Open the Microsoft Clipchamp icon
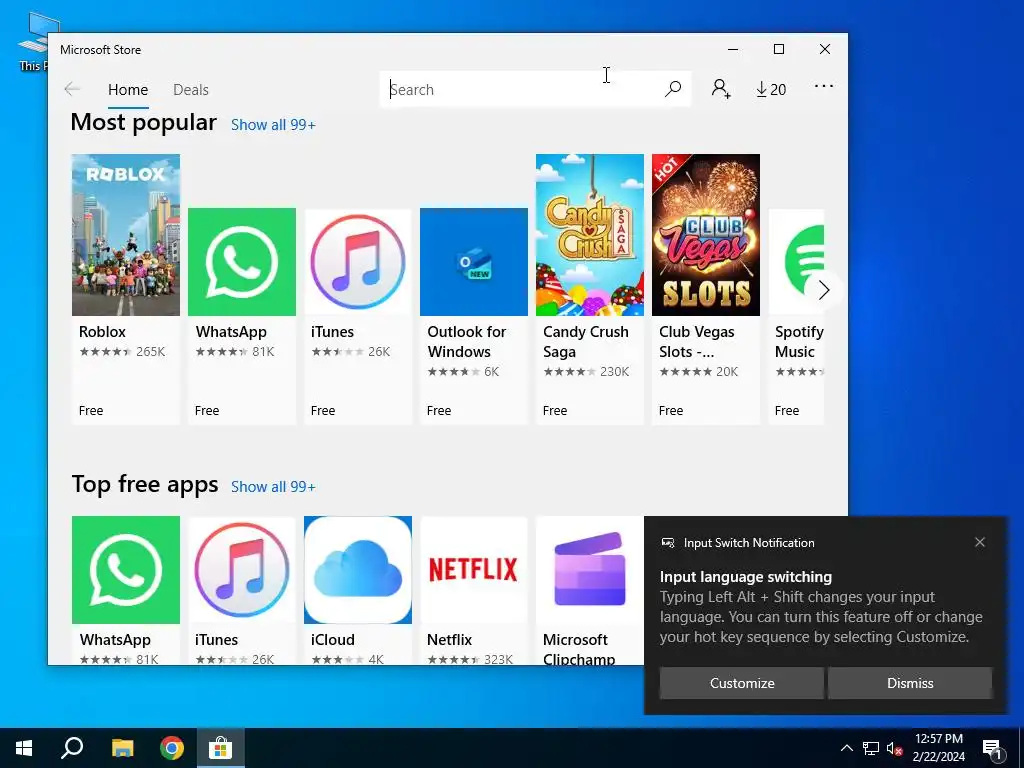Image resolution: width=1024 pixels, height=768 pixels. [590, 570]
